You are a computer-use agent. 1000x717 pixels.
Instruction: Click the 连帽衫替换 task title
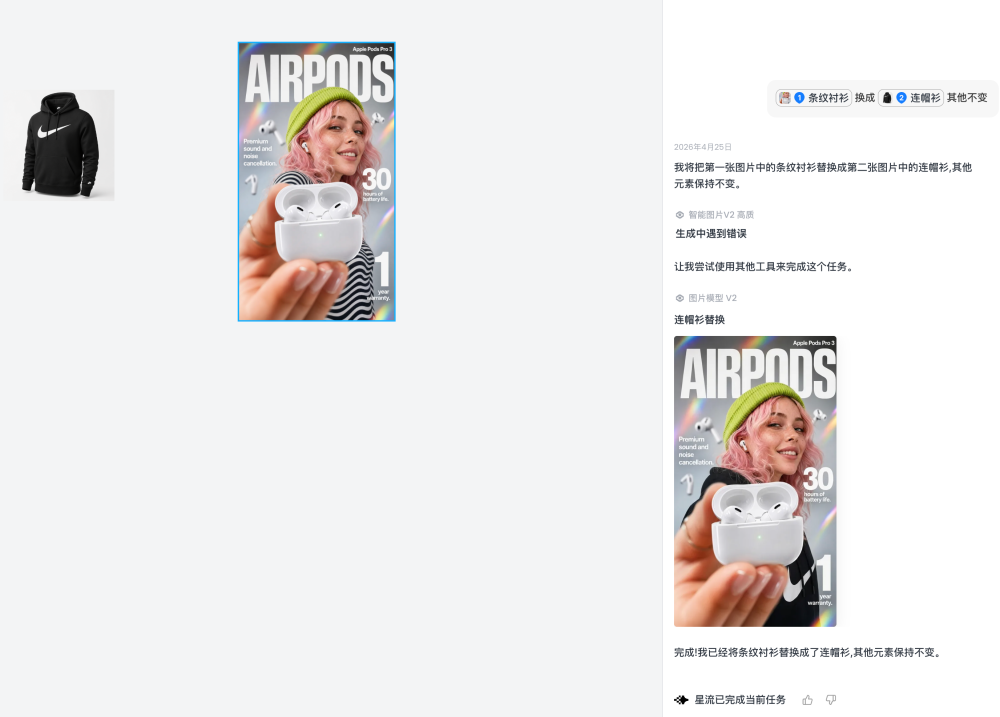(x=700, y=320)
